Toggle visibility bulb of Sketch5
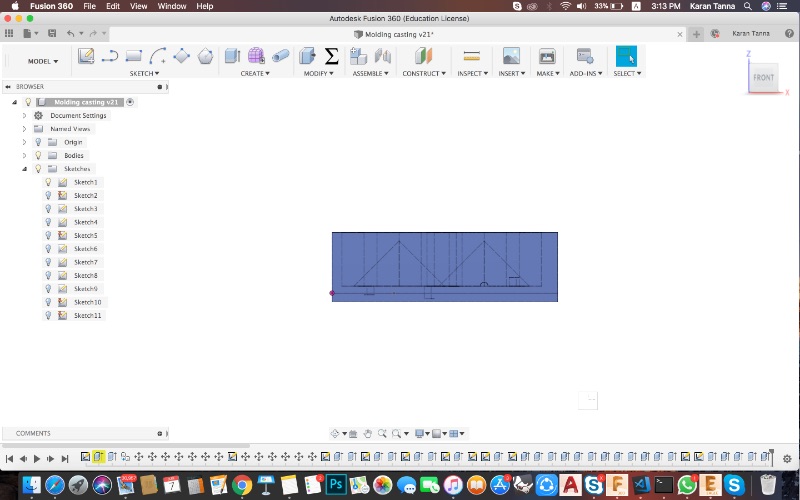Screen dimensions: 800x500 [x=48, y=235]
